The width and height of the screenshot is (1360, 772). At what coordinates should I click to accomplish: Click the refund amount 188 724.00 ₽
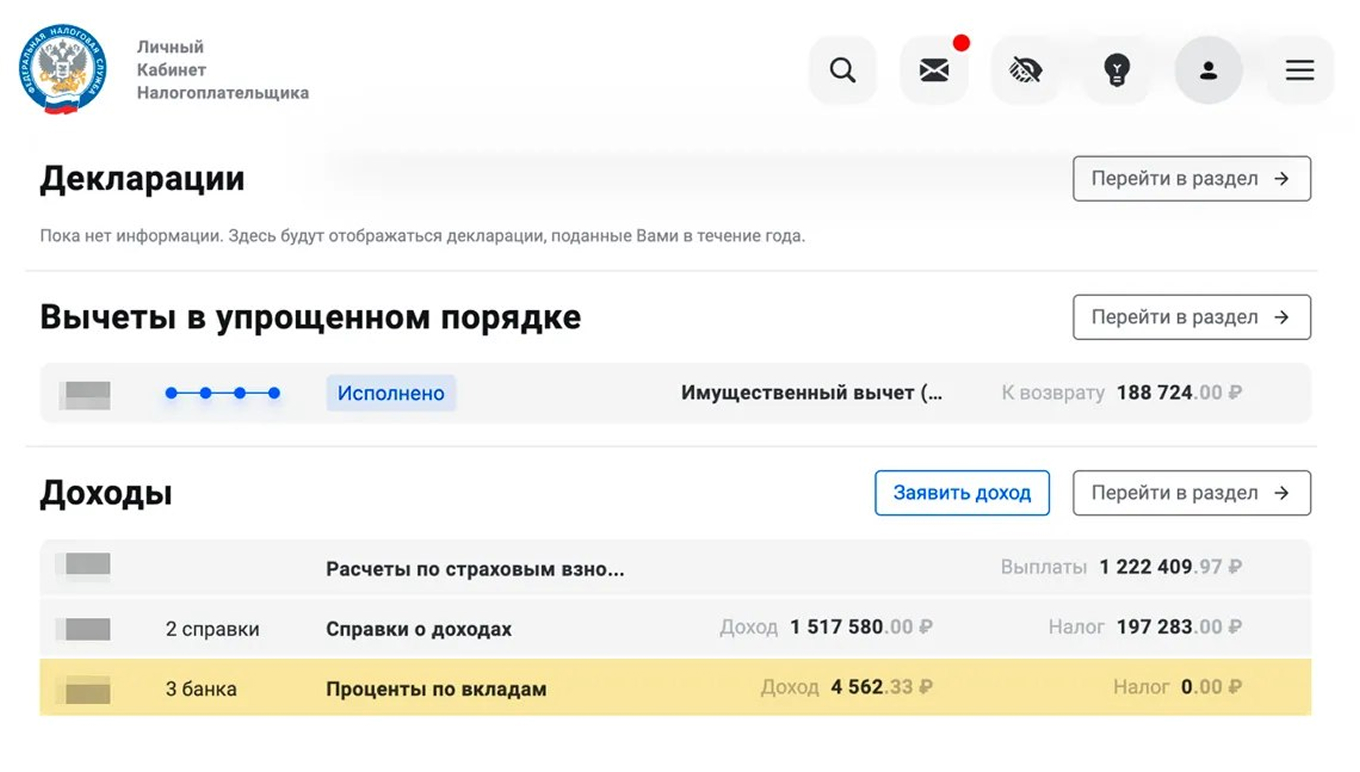pyautogui.click(x=1180, y=393)
